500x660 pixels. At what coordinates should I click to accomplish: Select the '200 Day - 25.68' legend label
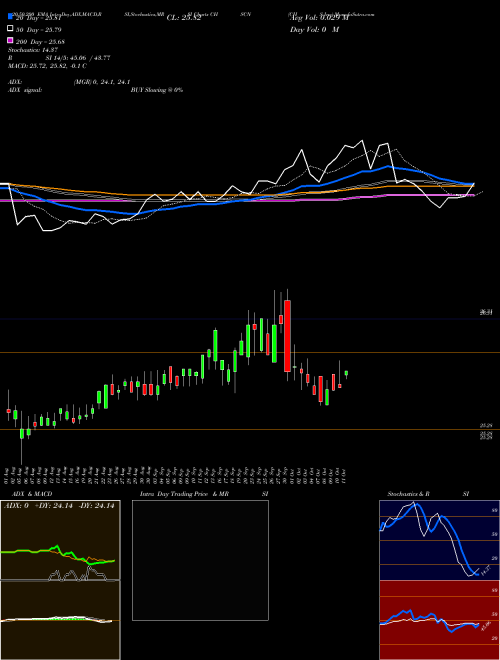click(x=40, y=42)
